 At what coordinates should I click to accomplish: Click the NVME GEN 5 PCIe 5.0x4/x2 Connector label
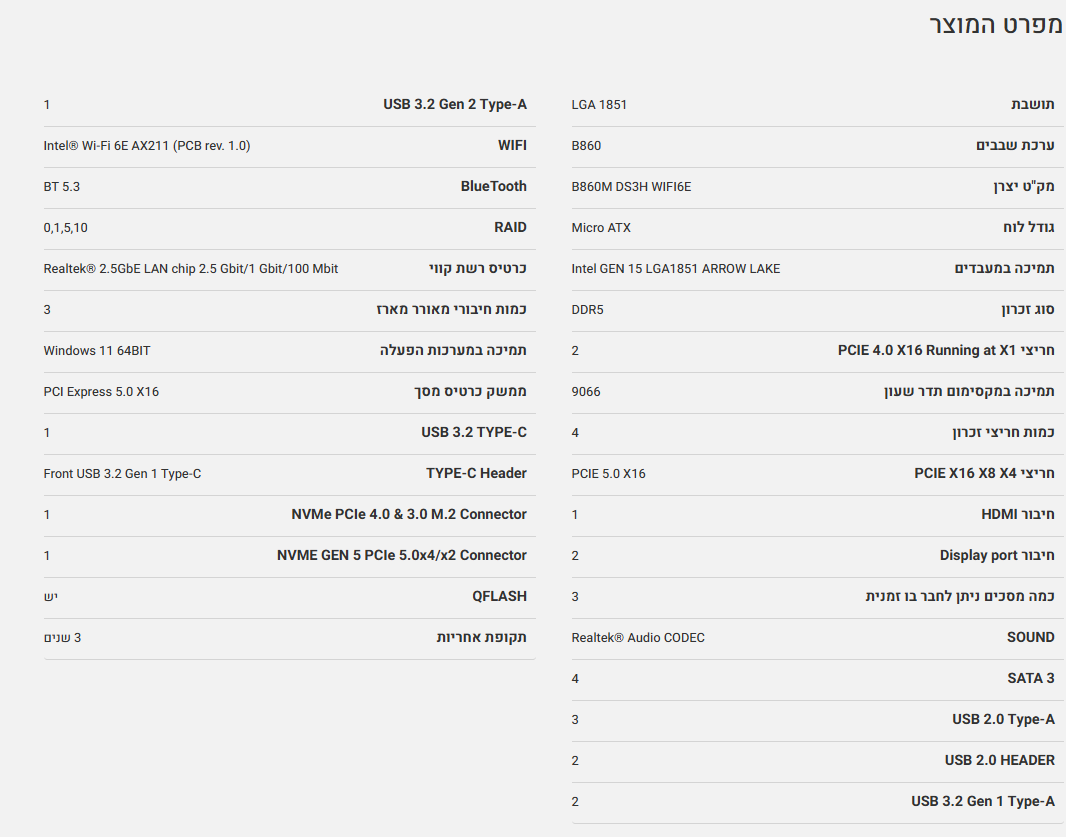point(402,556)
